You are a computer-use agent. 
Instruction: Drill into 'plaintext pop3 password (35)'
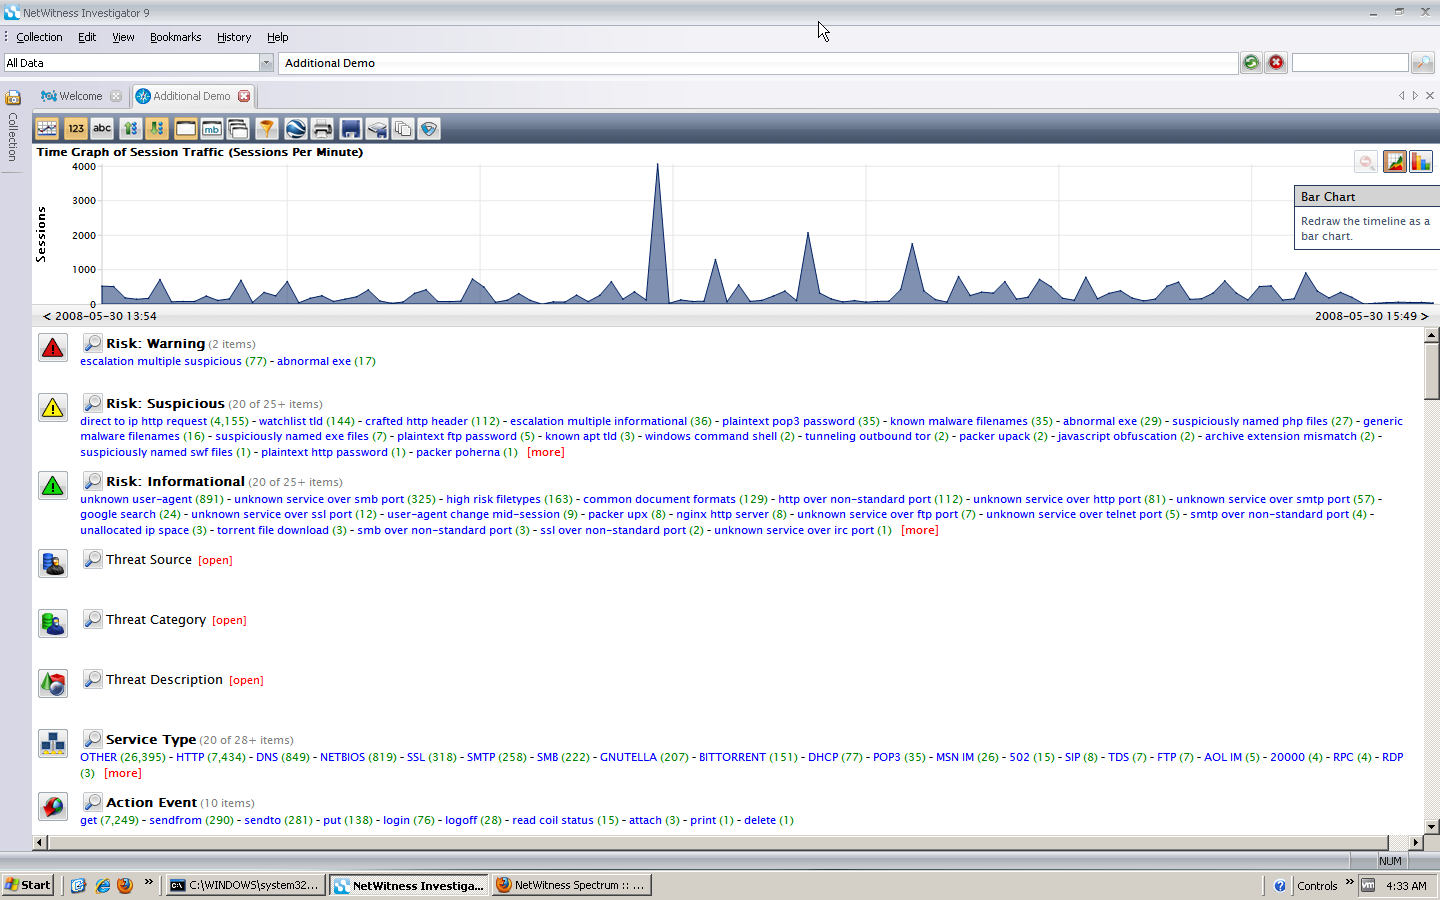(x=801, y=421)
